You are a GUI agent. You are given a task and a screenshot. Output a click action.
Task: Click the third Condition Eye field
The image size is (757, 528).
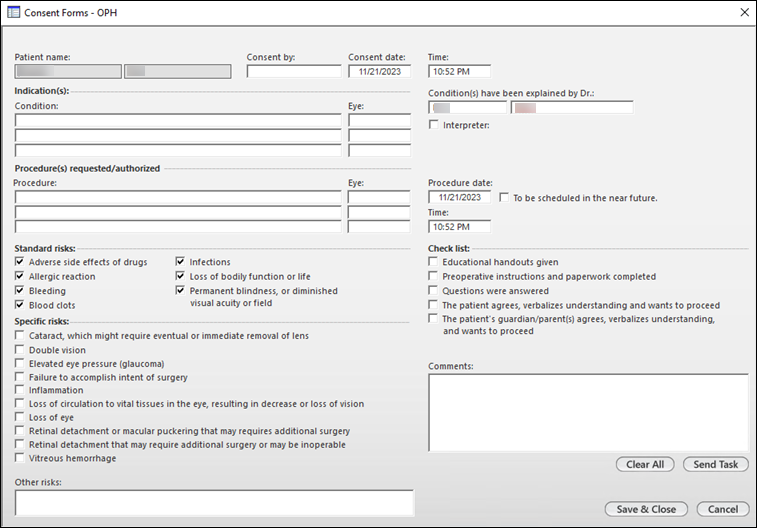point(379,150)
